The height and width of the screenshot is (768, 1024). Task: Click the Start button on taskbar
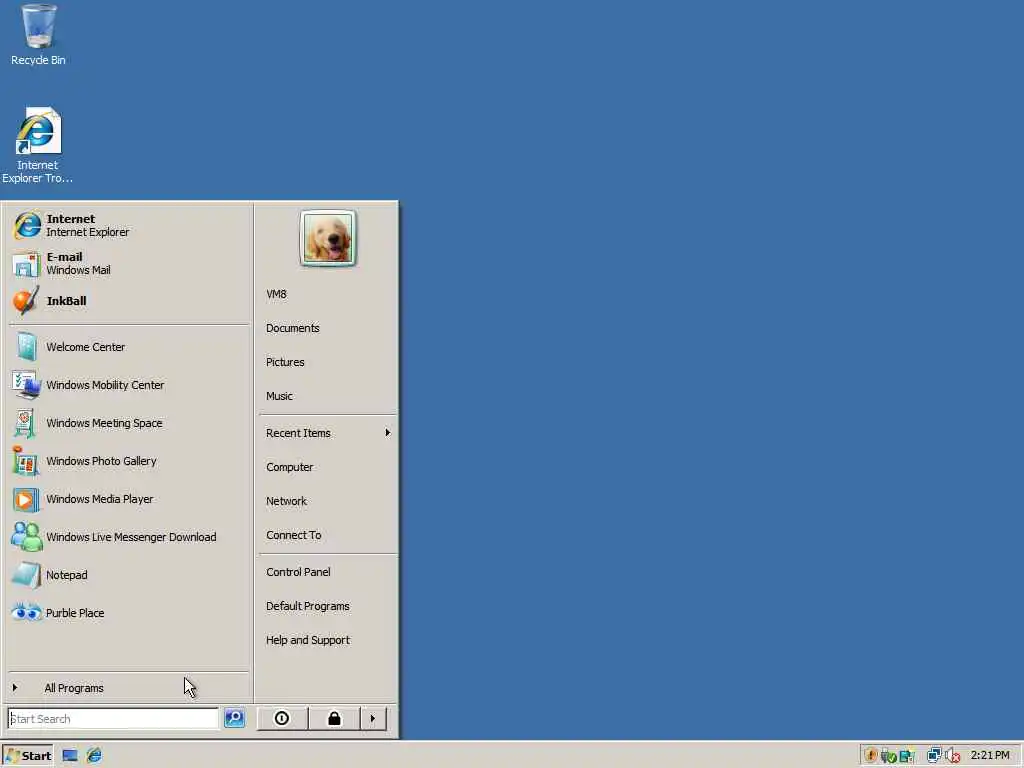pos(27,756)
